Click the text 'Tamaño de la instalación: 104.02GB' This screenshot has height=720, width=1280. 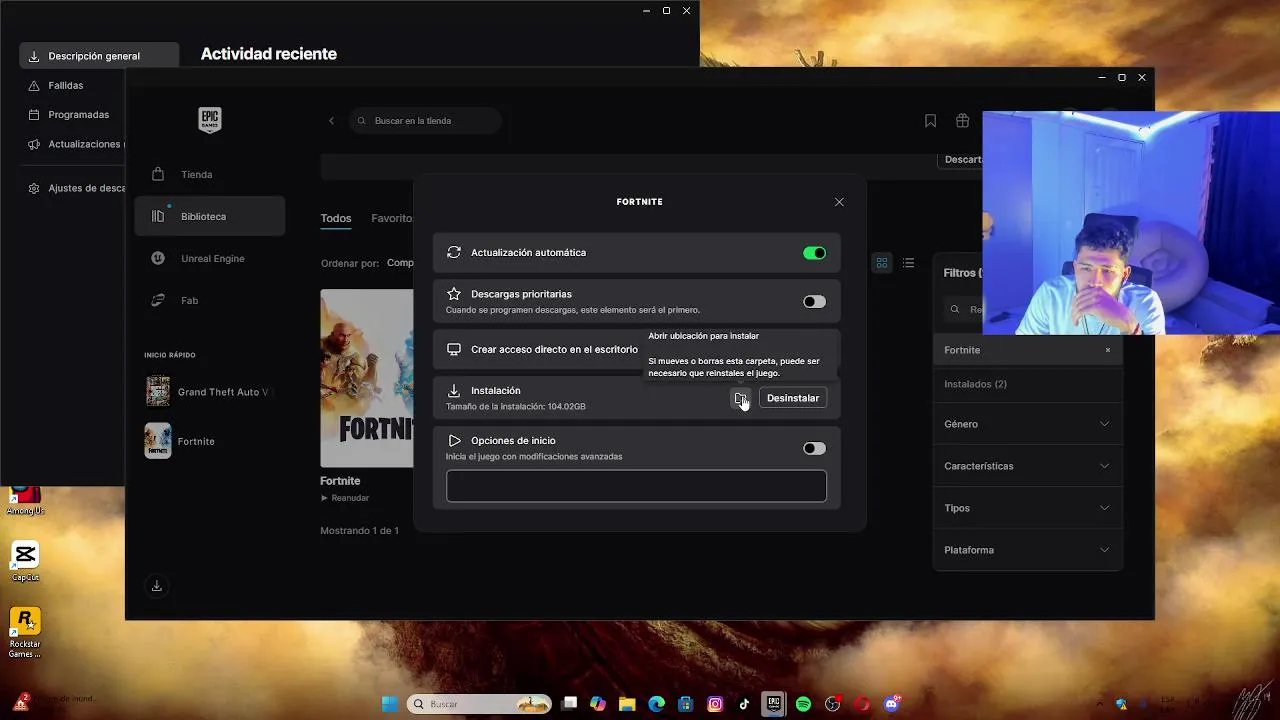[516, 407]
